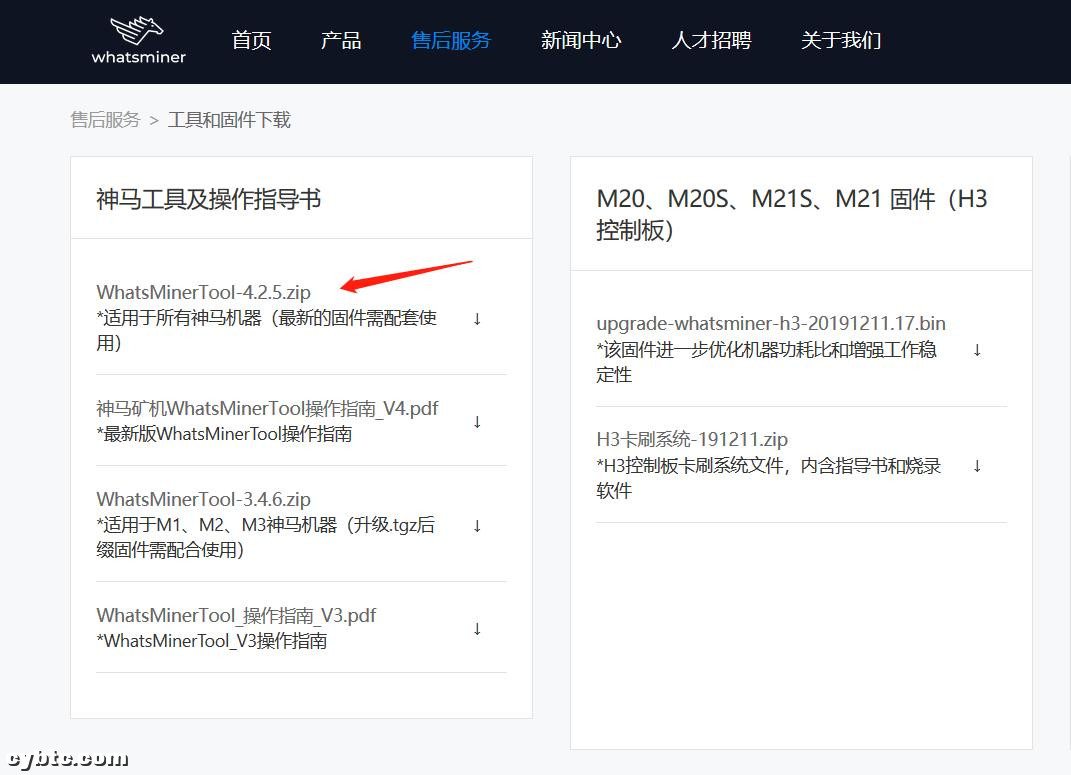Click the text *WhatsMinerTool_V3操作指南
Viewport: 1071px width, 775px height.
212,641
